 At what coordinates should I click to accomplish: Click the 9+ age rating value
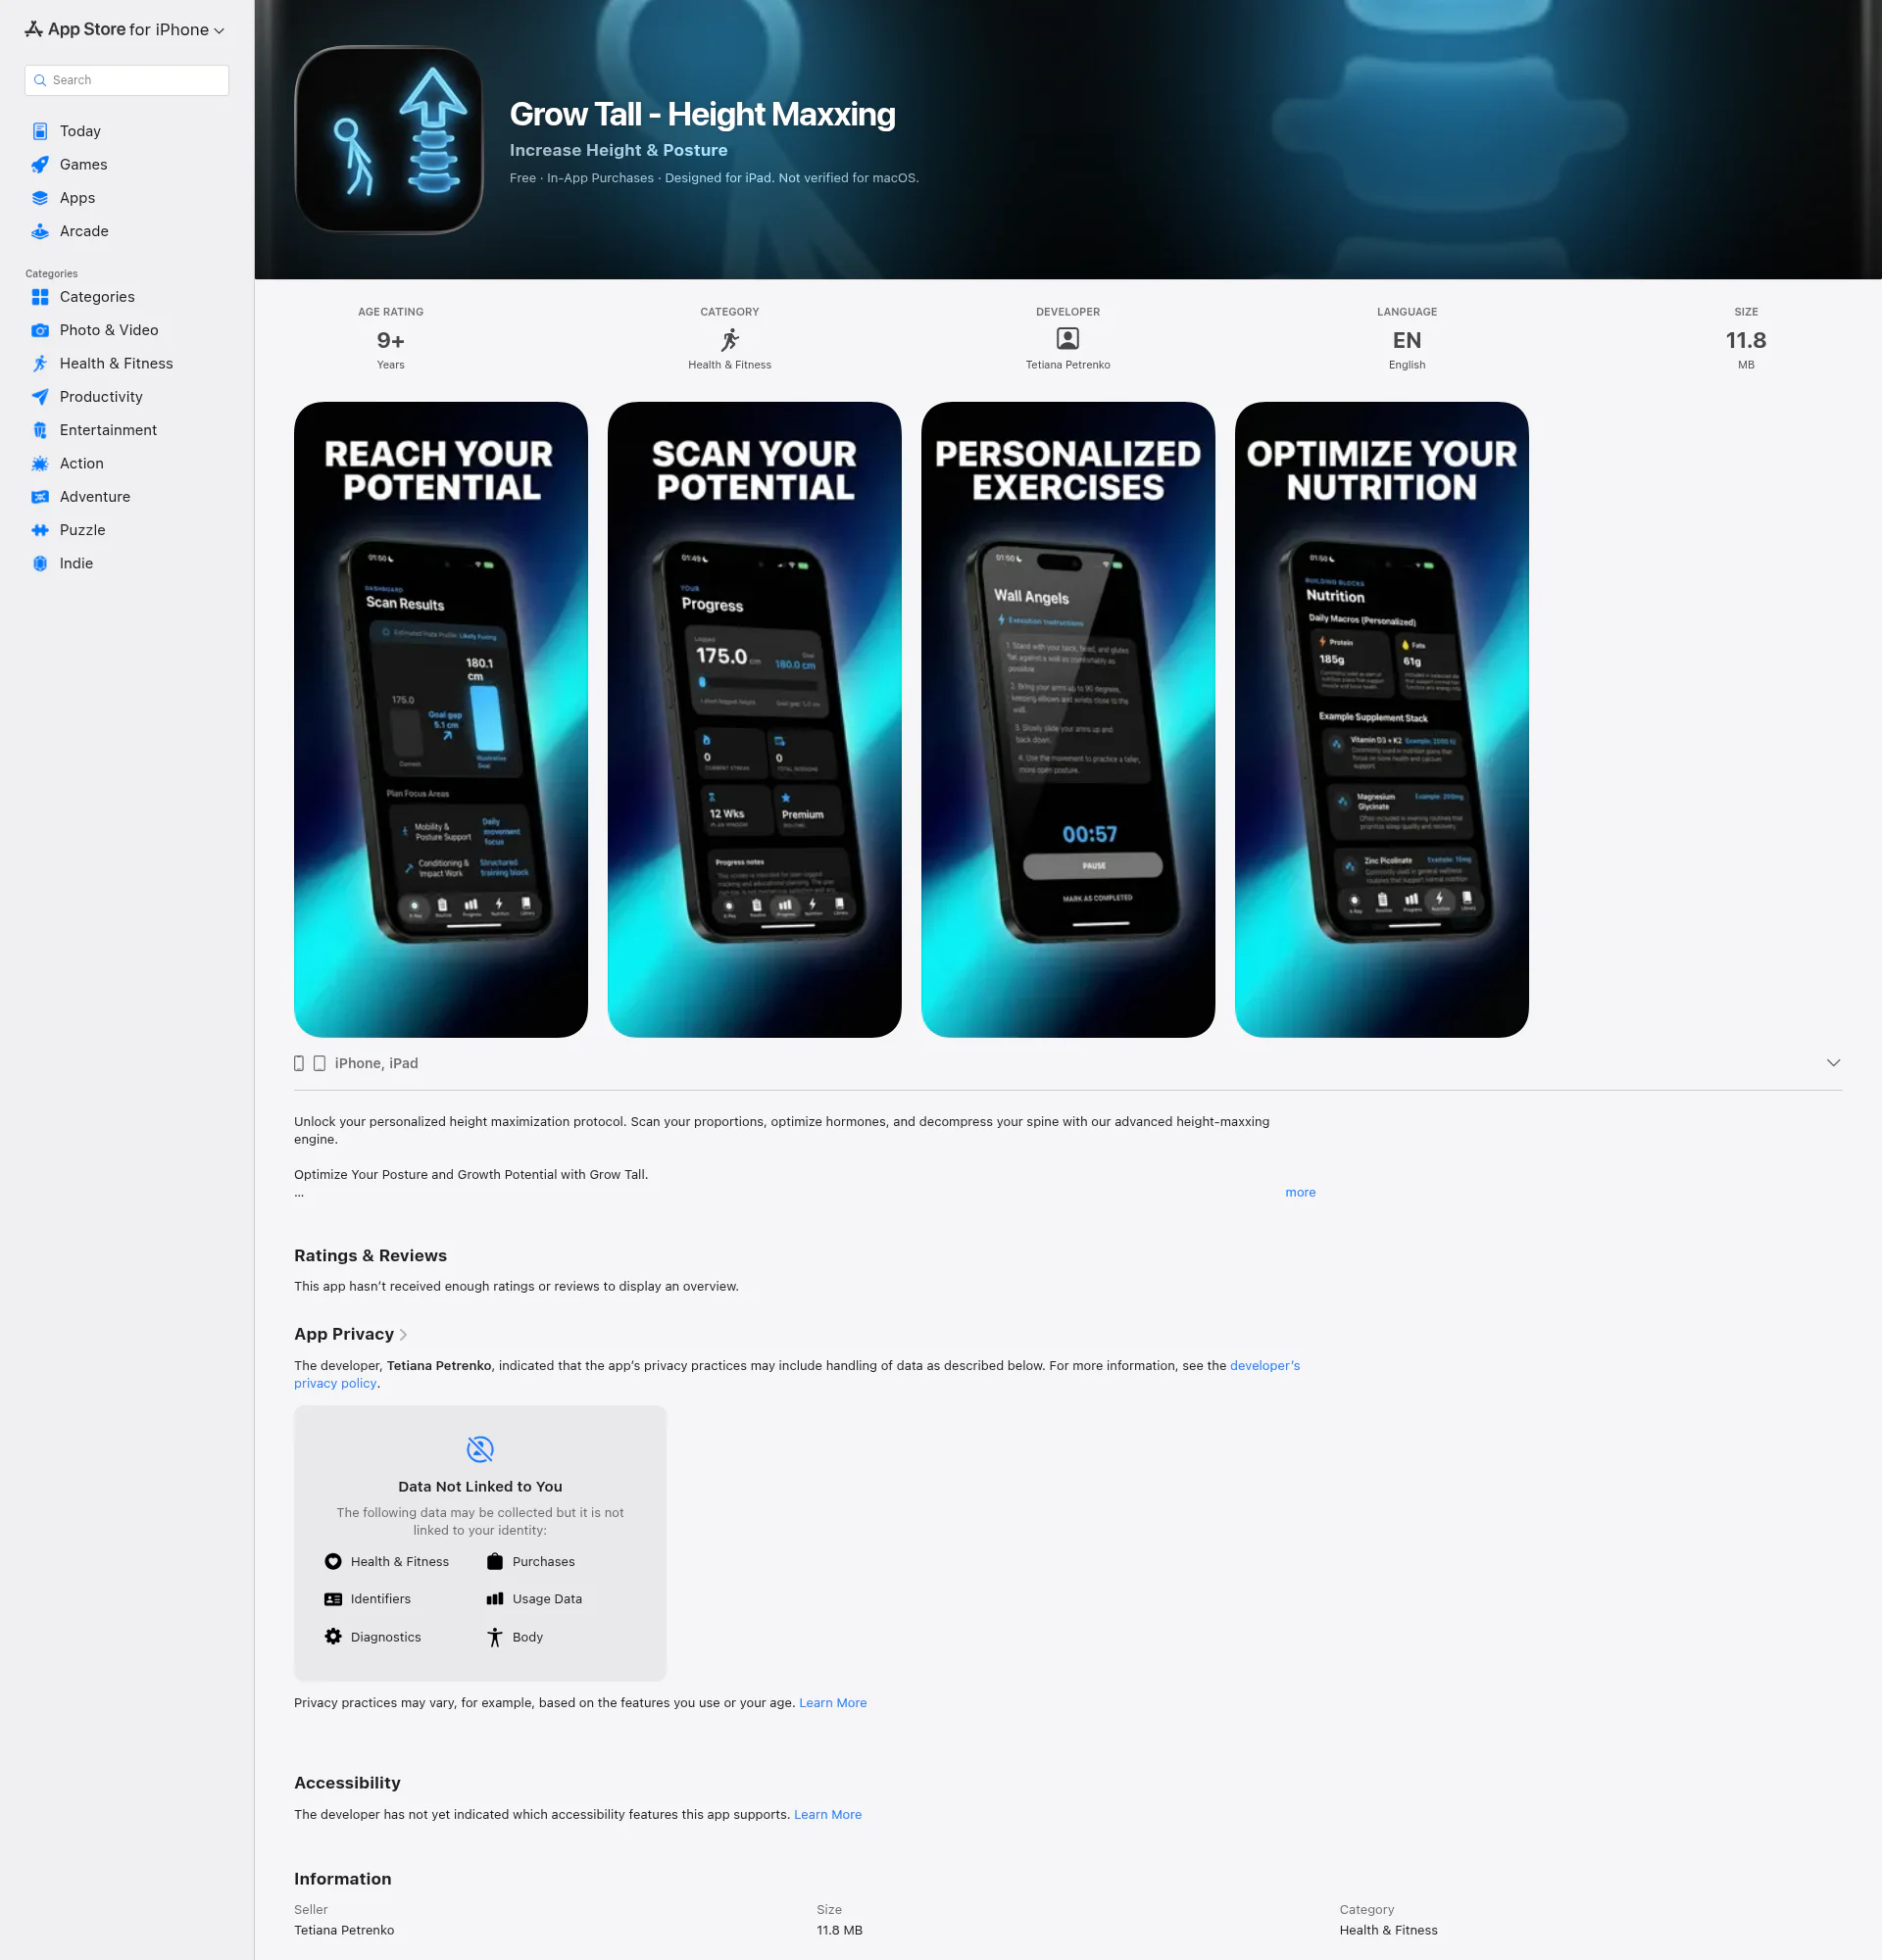pyautogui.click(x=390, y=341)
